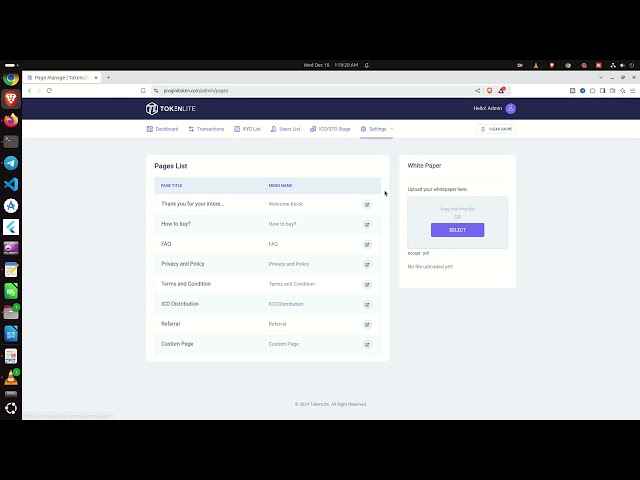Show applications grid at dock bottom

[x=11, y=408]
